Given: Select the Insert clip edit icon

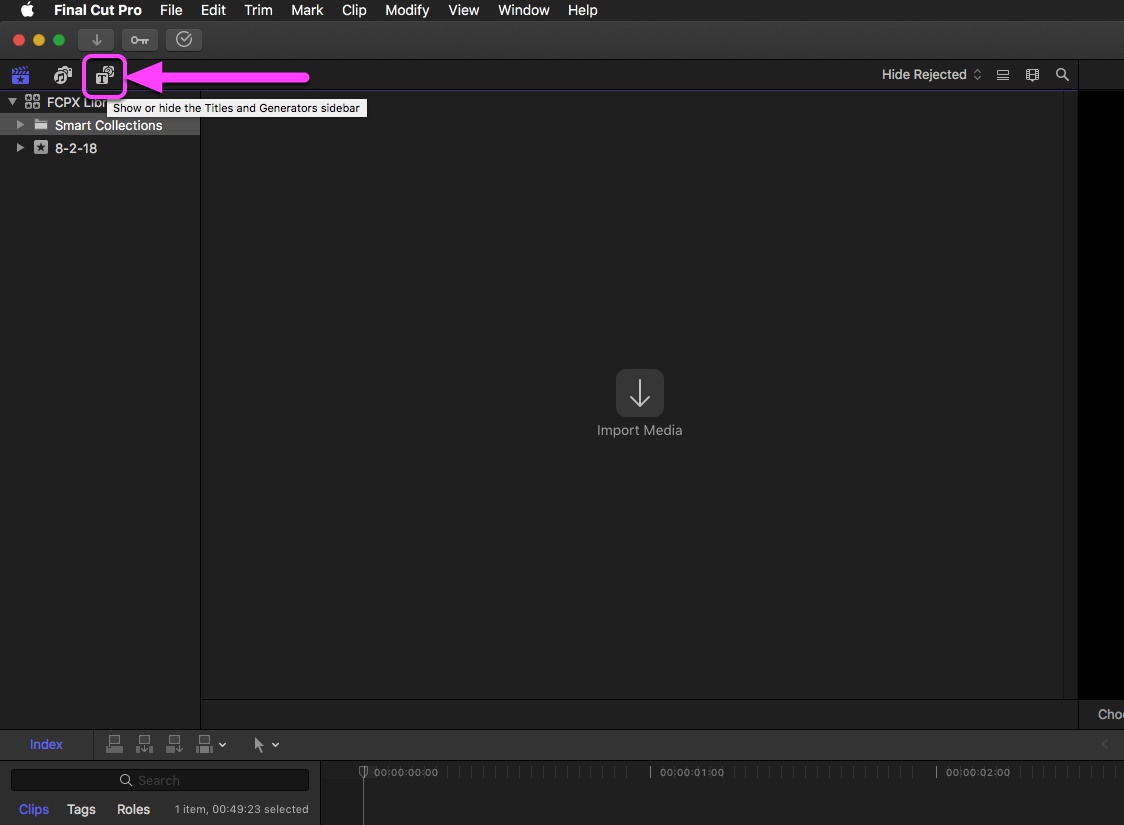Looking at the screenshot, I should 144,744.
